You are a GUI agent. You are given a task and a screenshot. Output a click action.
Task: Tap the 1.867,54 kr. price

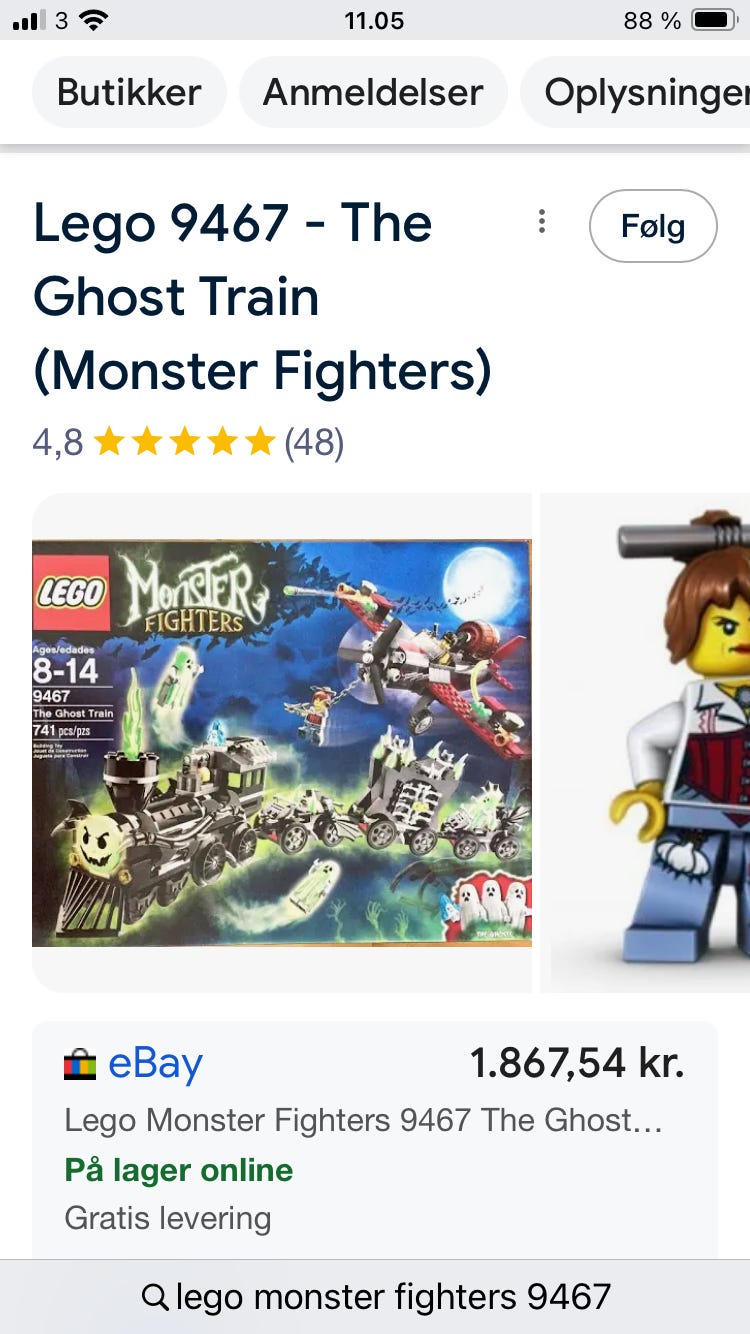click(577, 1063)
